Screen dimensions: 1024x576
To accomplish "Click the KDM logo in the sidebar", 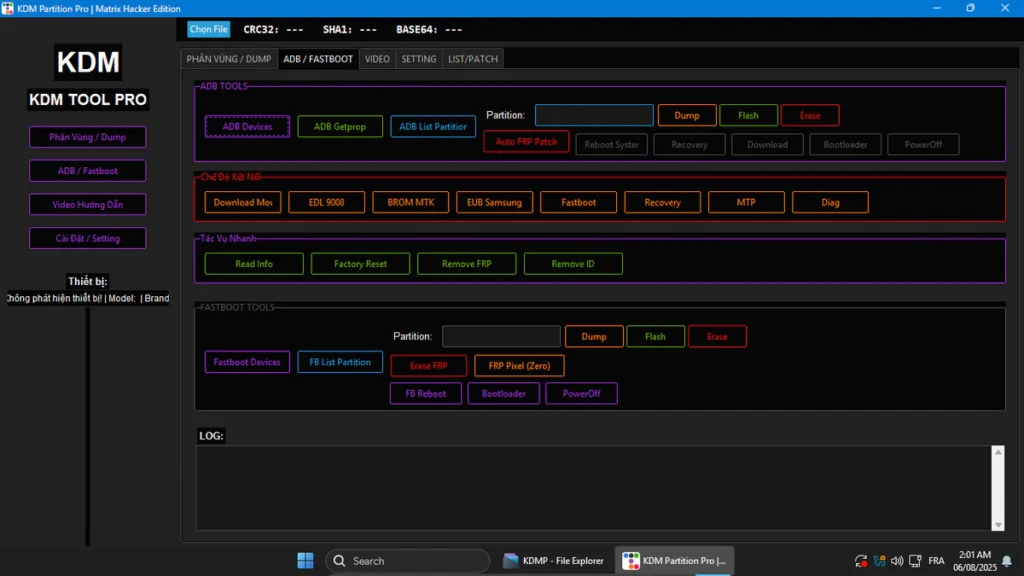I will [x=88, y=62].
